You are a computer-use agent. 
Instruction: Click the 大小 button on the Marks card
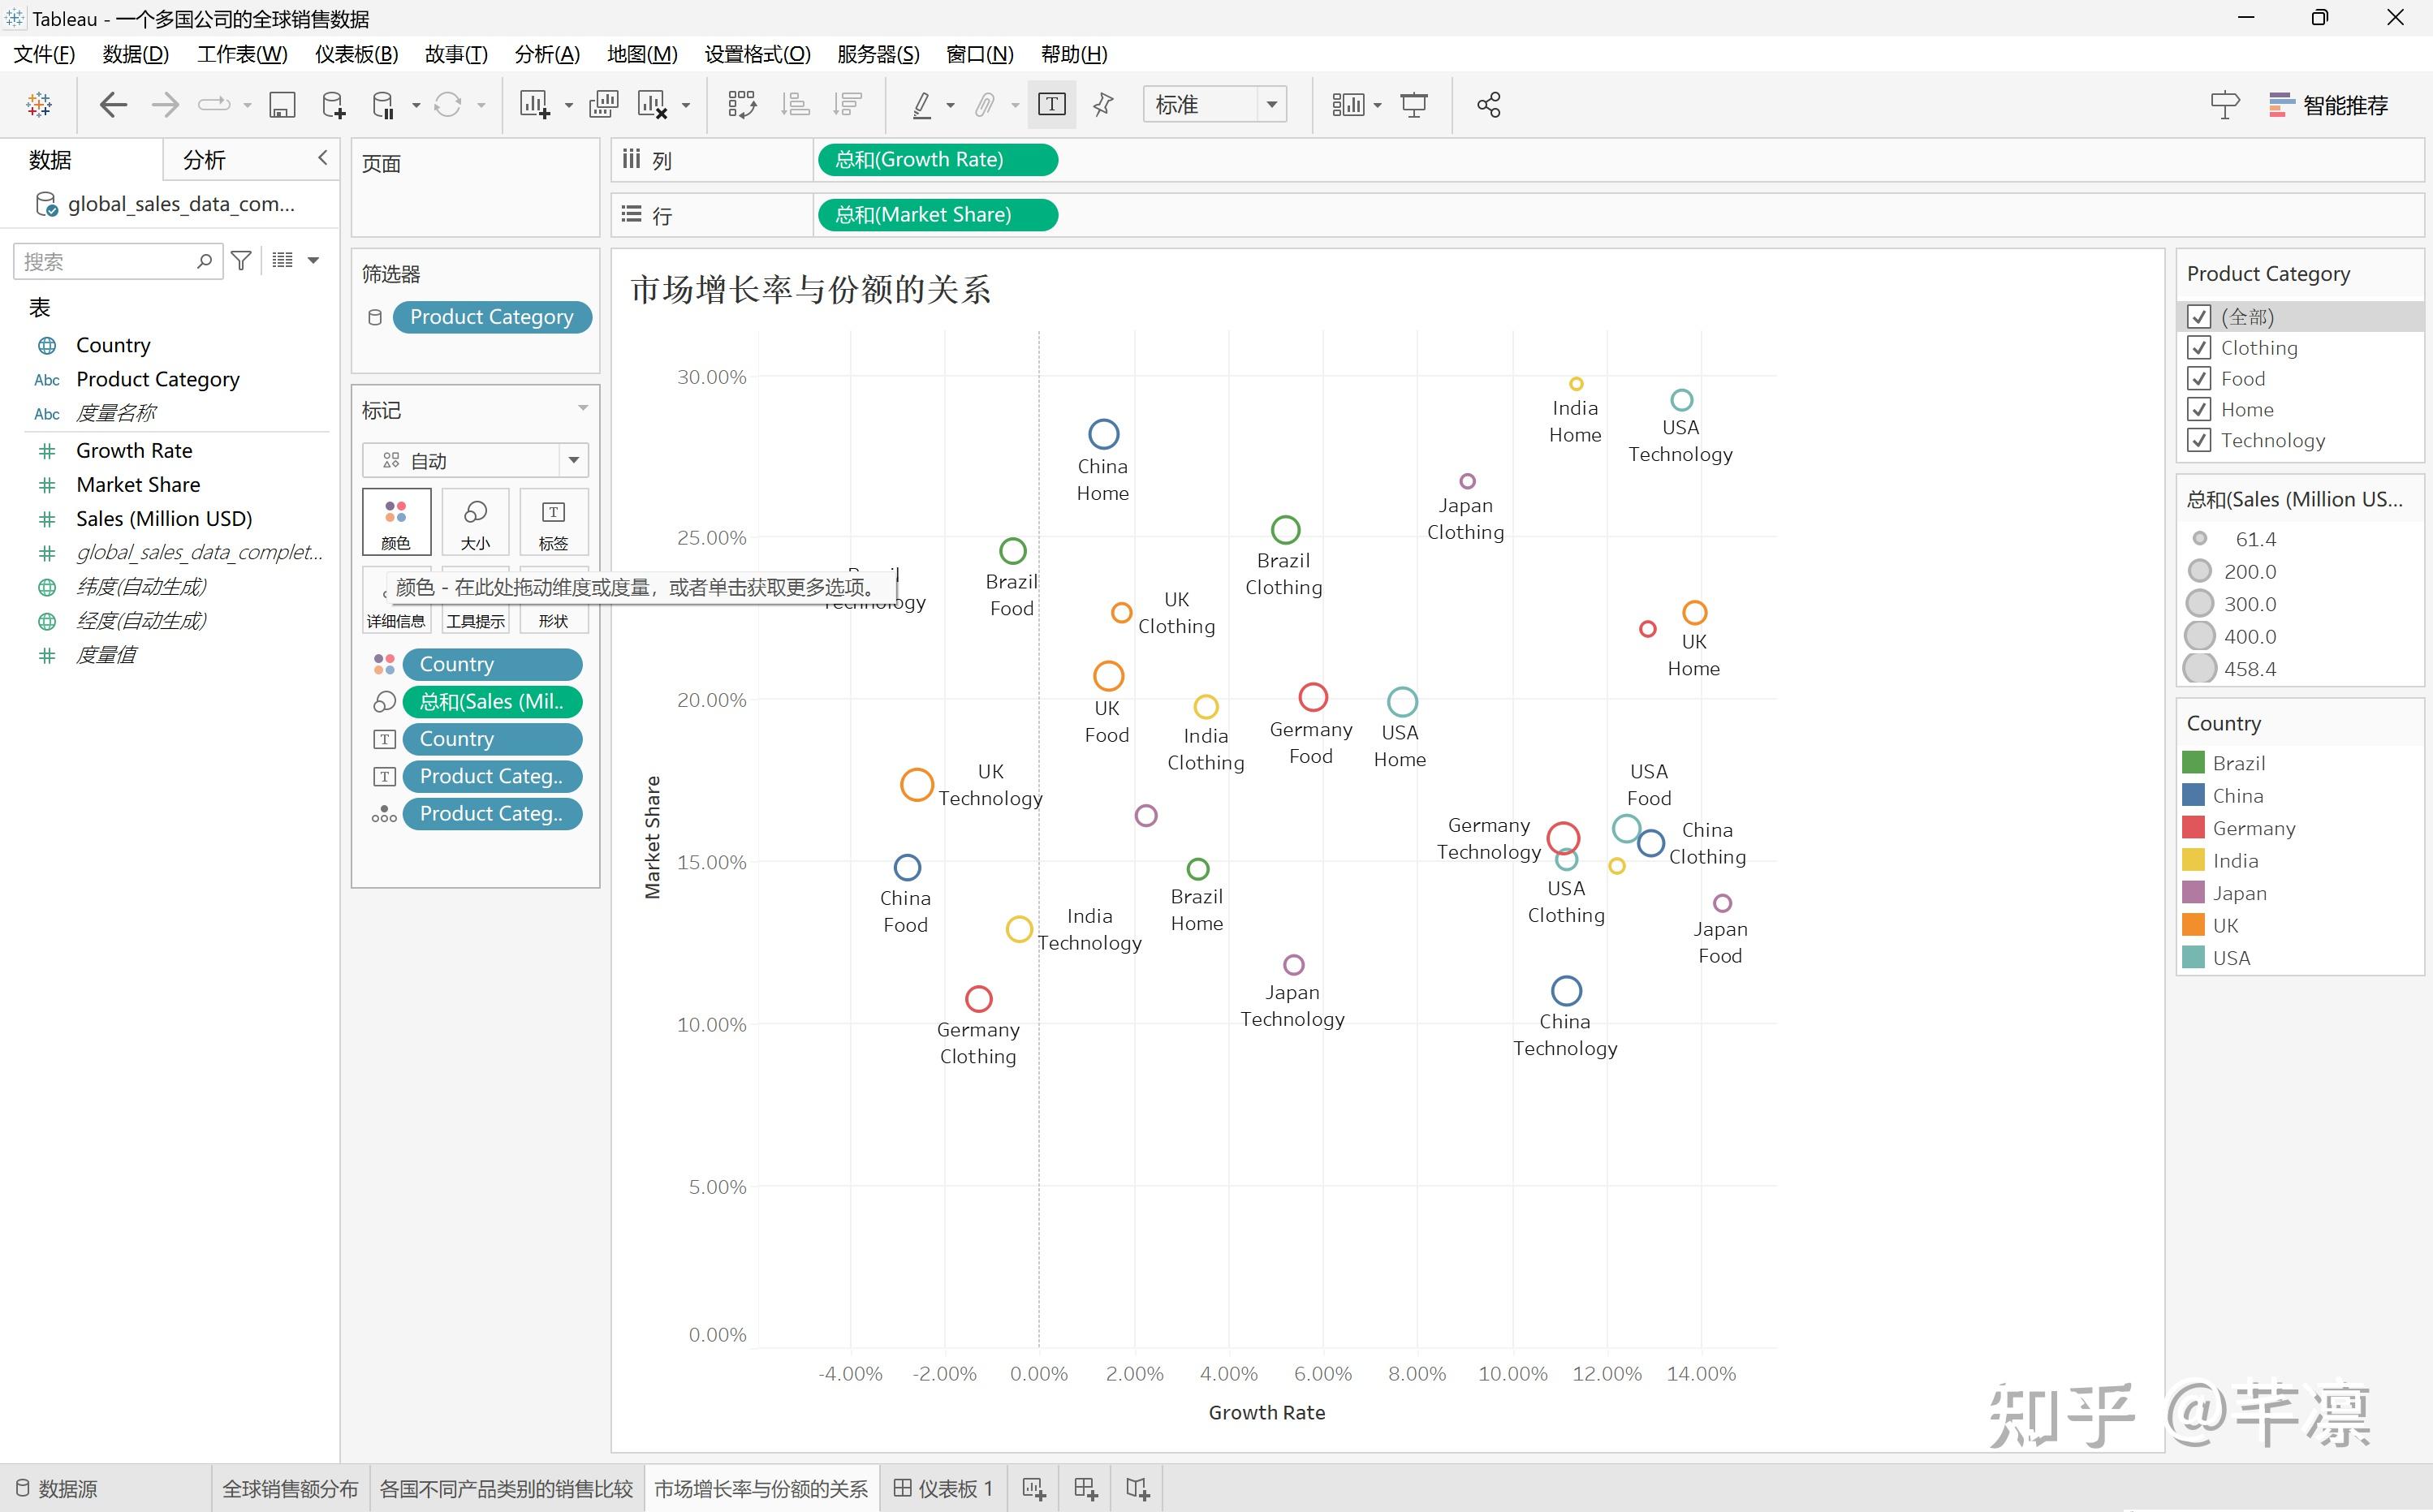point(475,521)
